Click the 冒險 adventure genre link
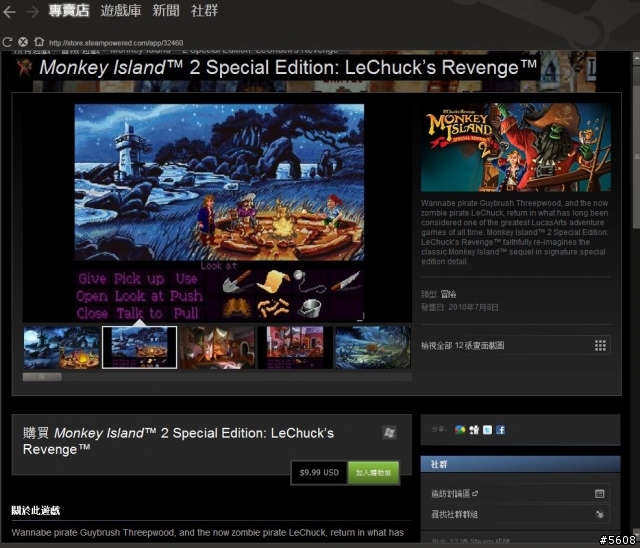Image resolution: width=640 pixels, height=548 pixels. (449, 294)
